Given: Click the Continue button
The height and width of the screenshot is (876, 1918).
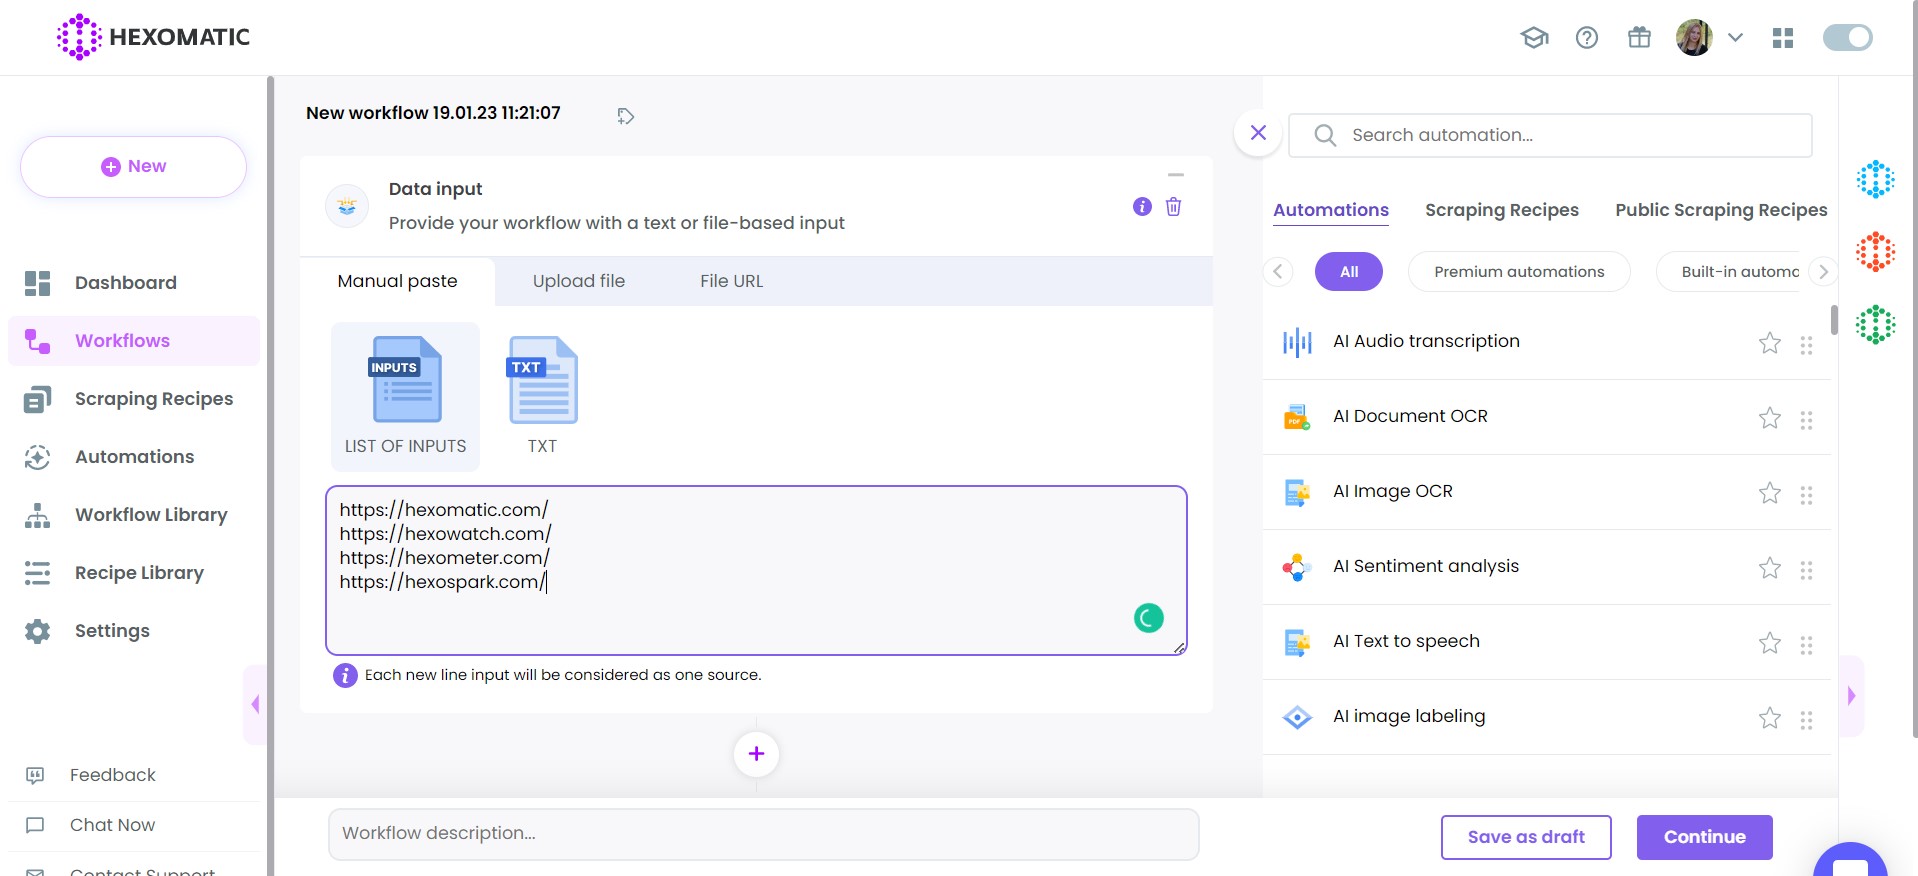Looking at the screenshot, I should [x=1704, y=837].
